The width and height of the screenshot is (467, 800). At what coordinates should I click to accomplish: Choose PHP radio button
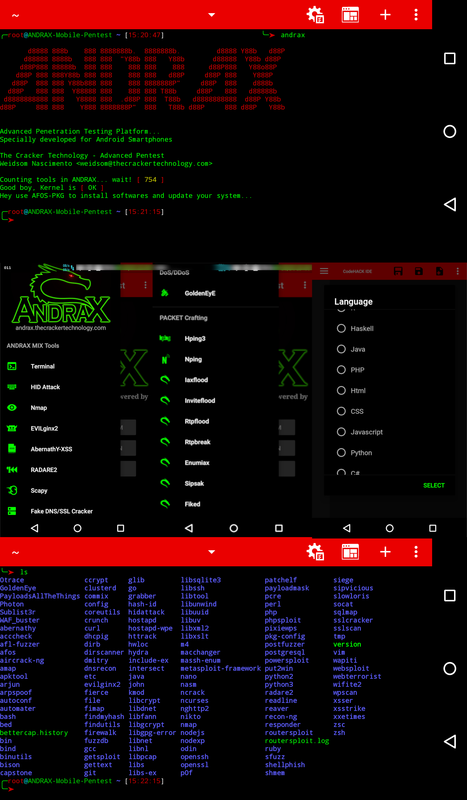pyautogui.click(x=341, y=370)
